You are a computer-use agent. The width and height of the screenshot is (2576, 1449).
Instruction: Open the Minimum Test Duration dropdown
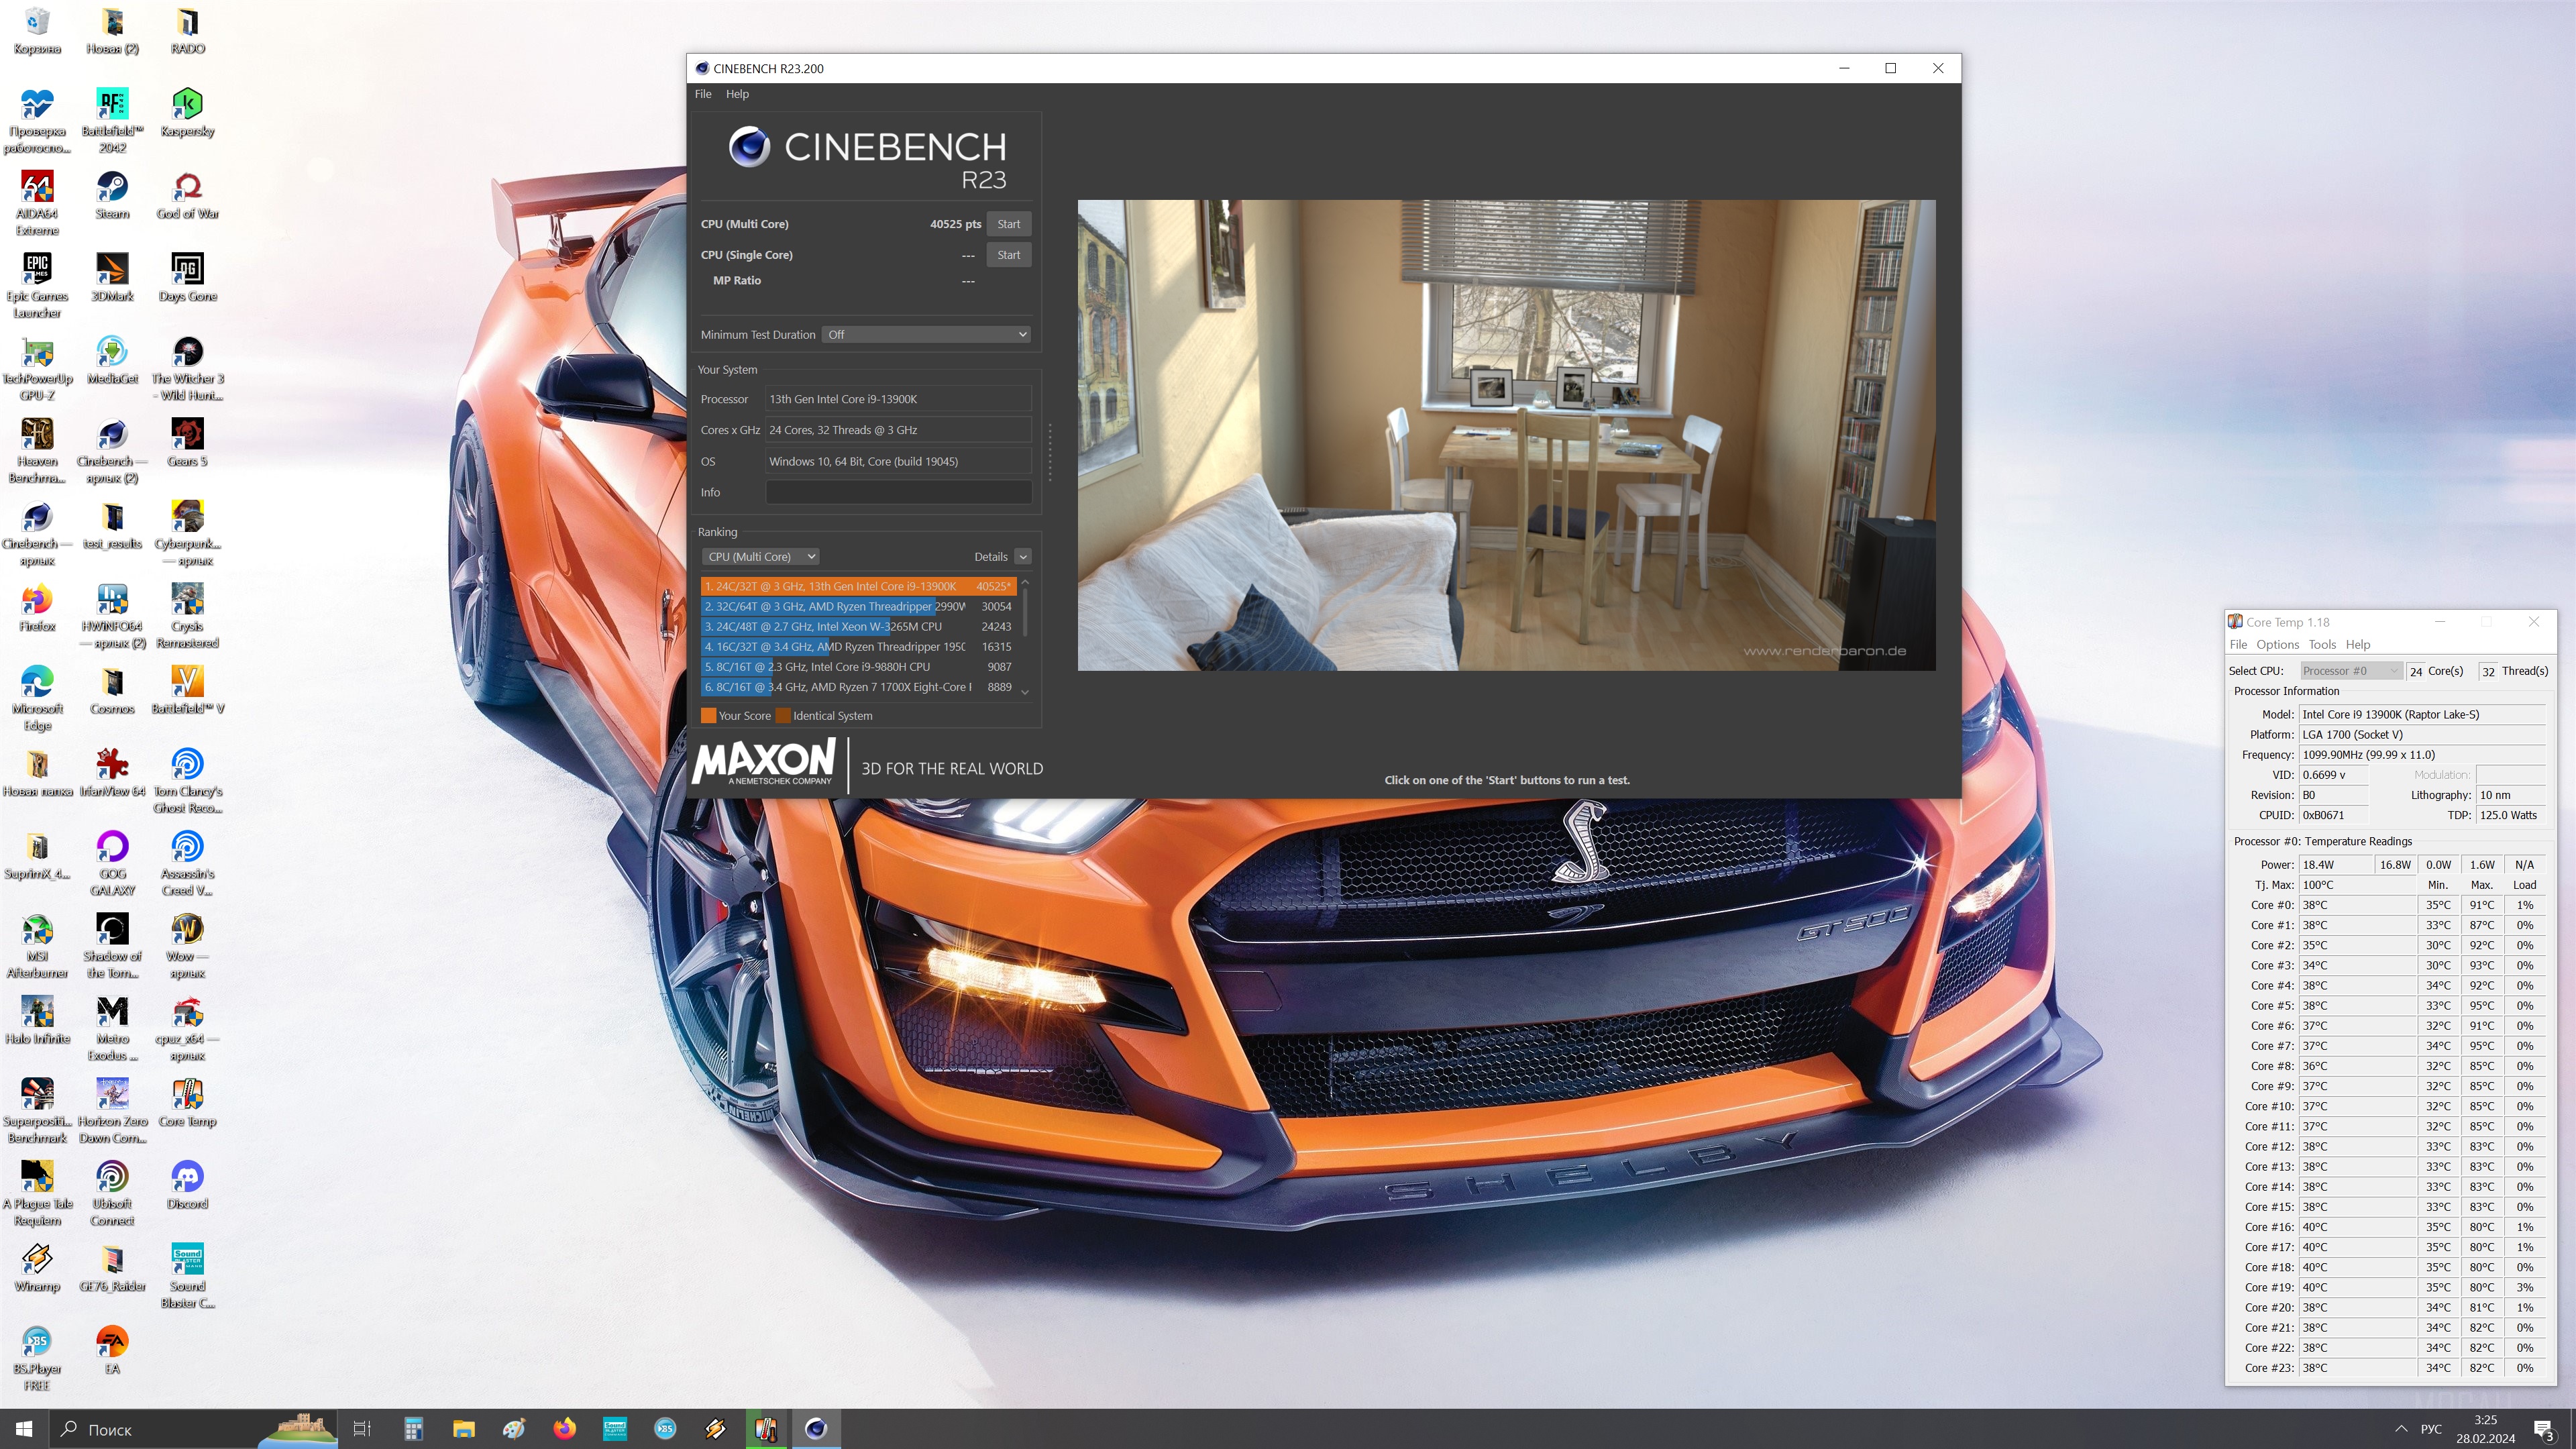click(x=925, y=334)
